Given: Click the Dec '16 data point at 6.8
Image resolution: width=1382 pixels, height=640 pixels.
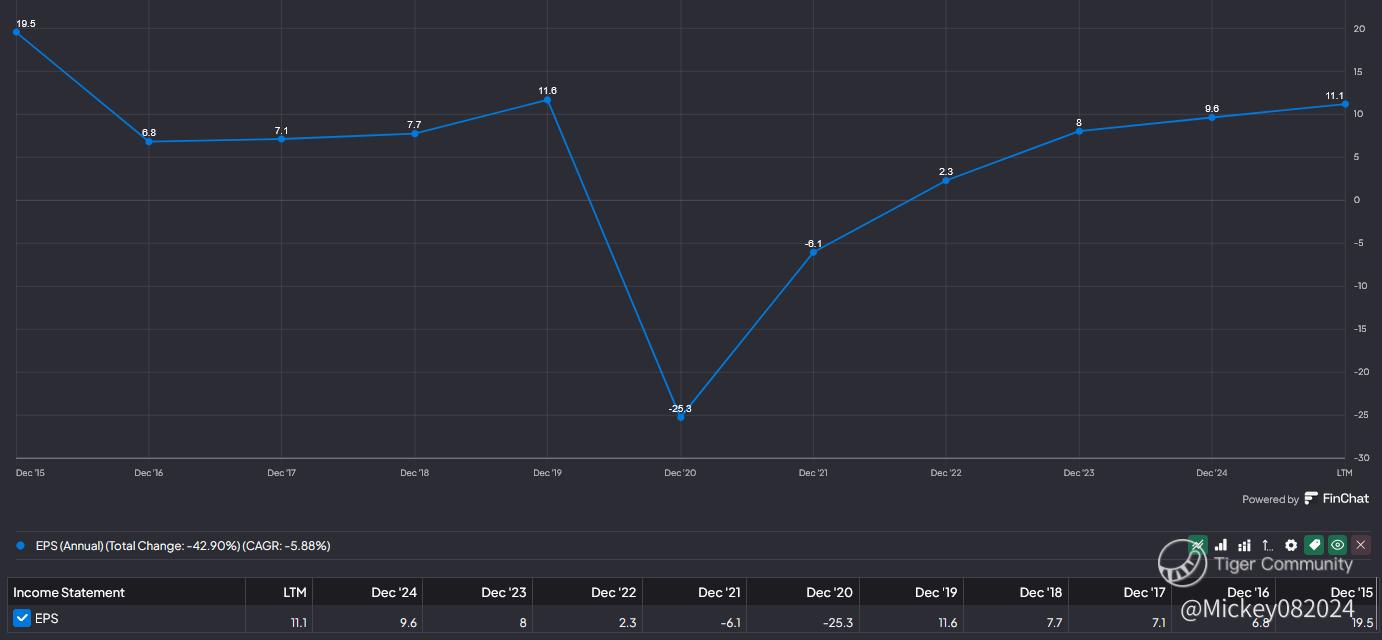Looking at the screenshot, I should 149,141.
